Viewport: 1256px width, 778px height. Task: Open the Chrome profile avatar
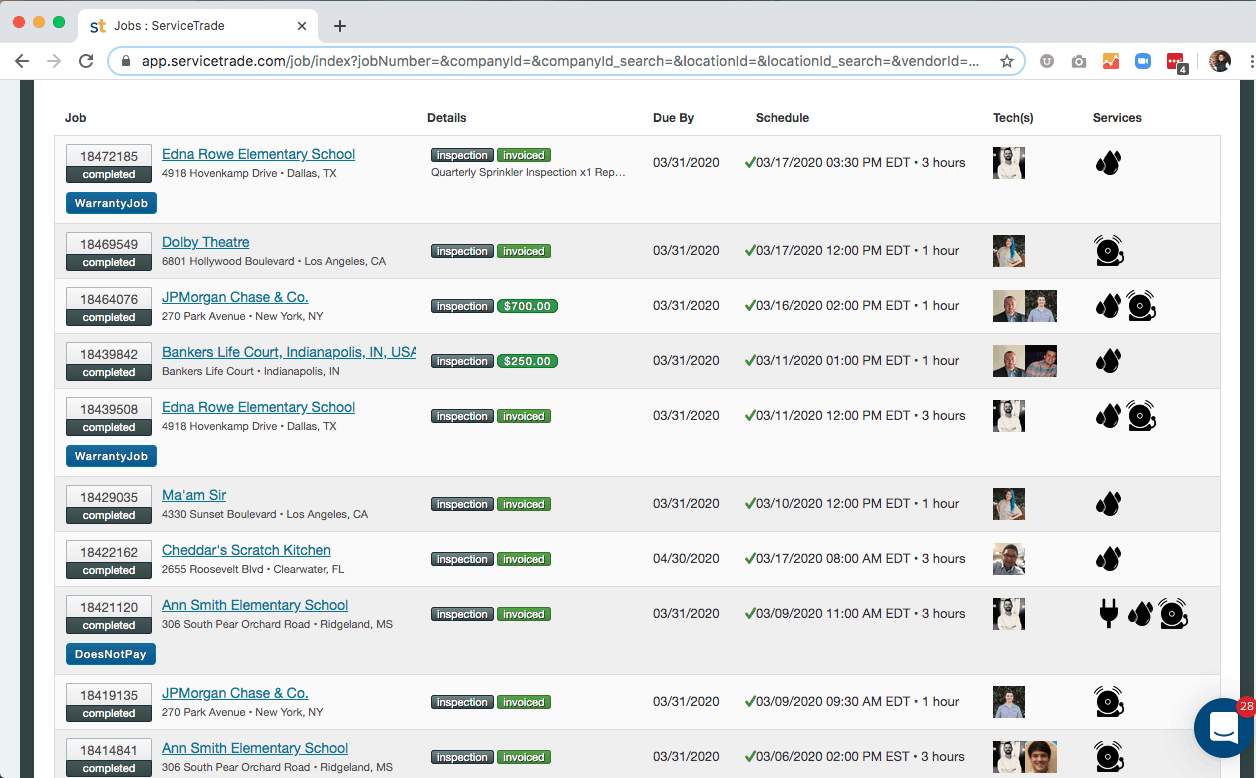[x=1219, y=61]
